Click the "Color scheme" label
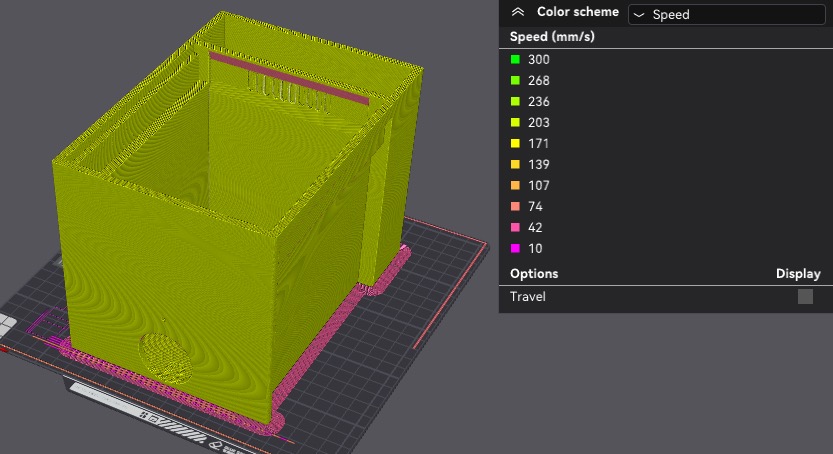 click(x=577, y=12)
